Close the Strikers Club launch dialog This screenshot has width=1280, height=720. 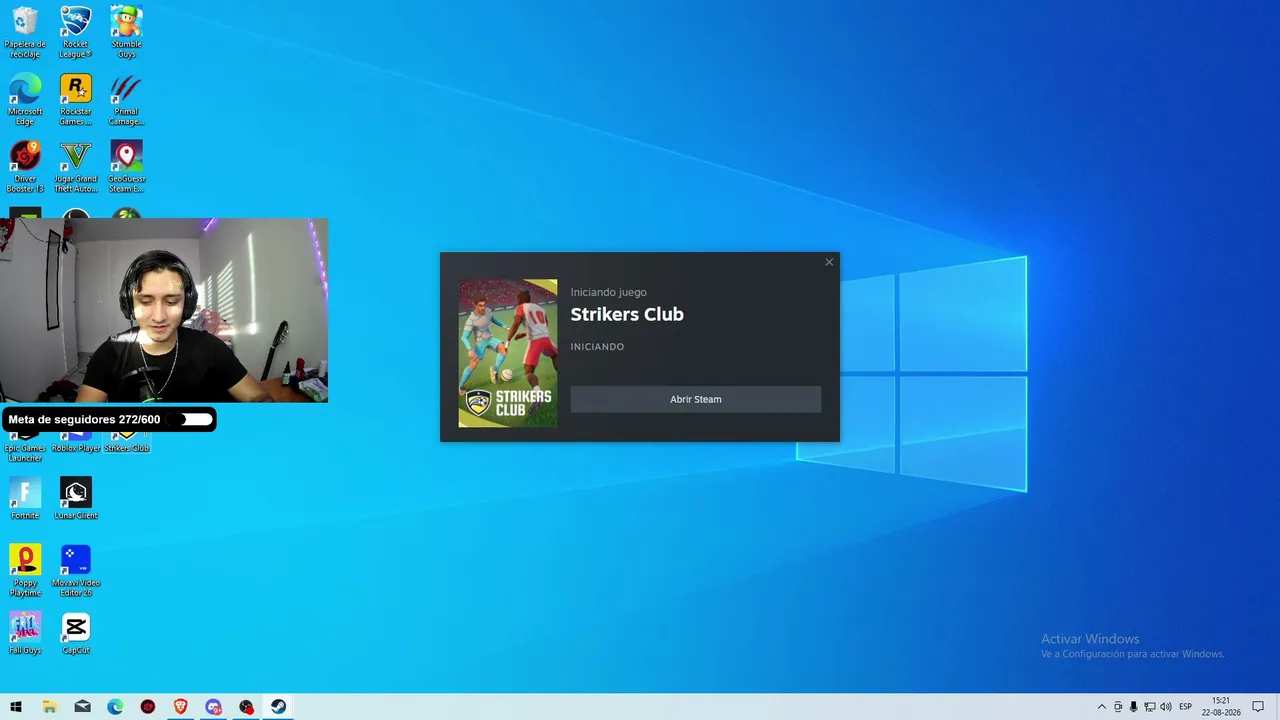[829, 262]
